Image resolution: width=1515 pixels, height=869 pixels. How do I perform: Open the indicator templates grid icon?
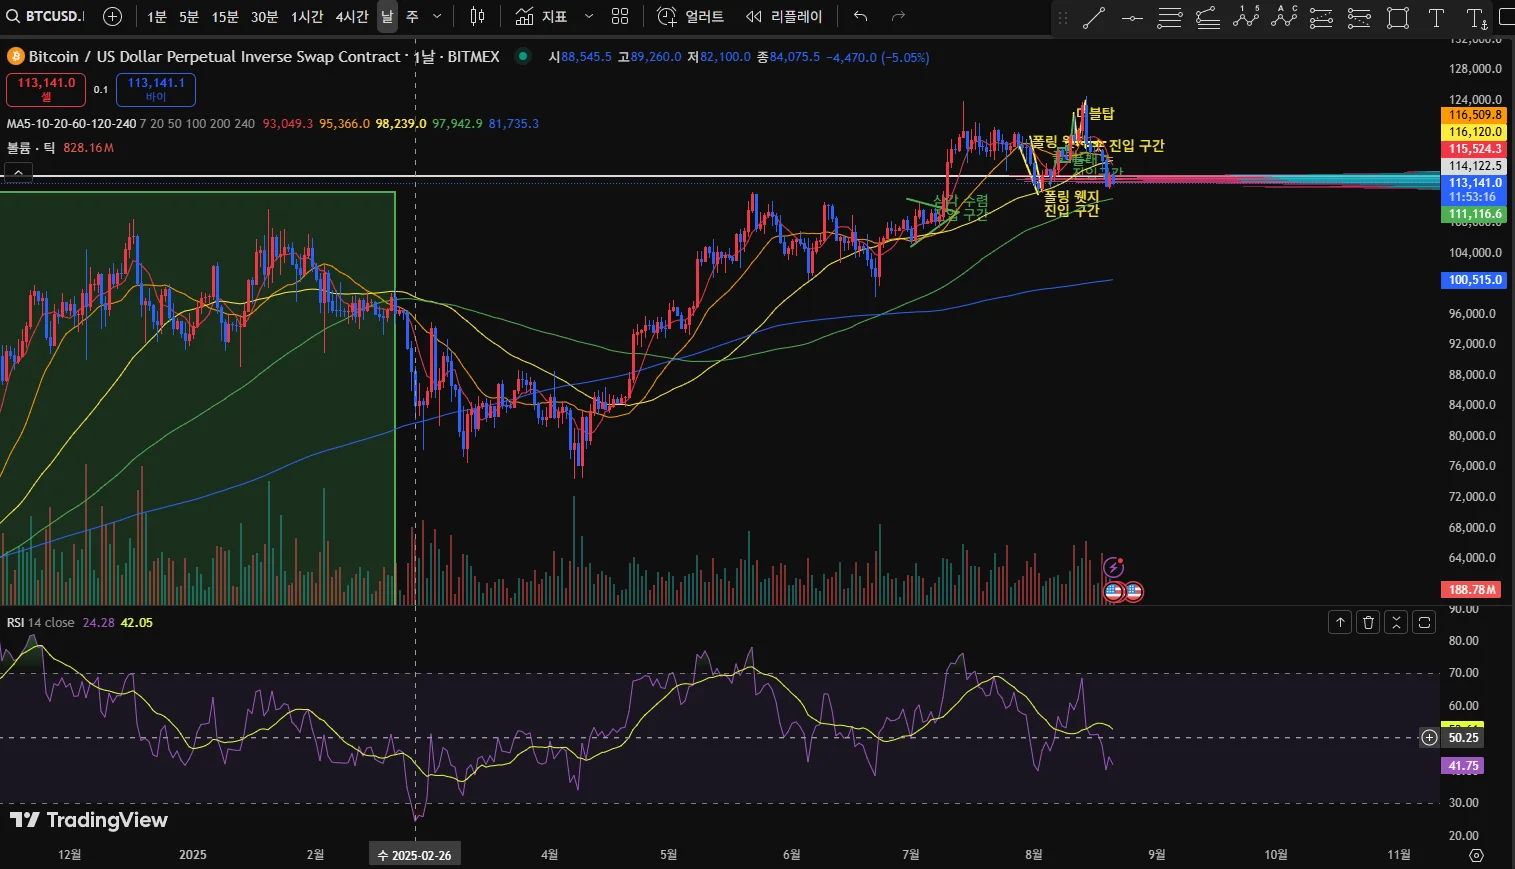(620, 16)
